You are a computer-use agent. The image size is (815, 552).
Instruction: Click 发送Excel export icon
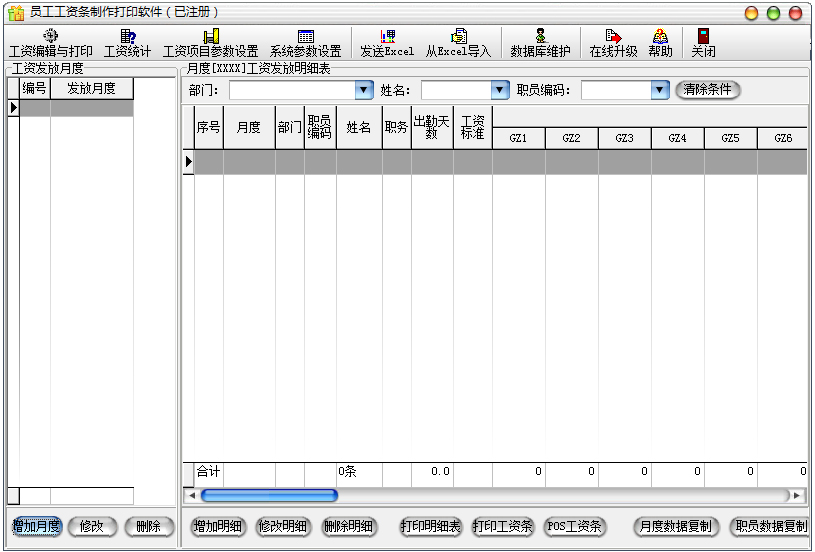[x=387, y=42]
